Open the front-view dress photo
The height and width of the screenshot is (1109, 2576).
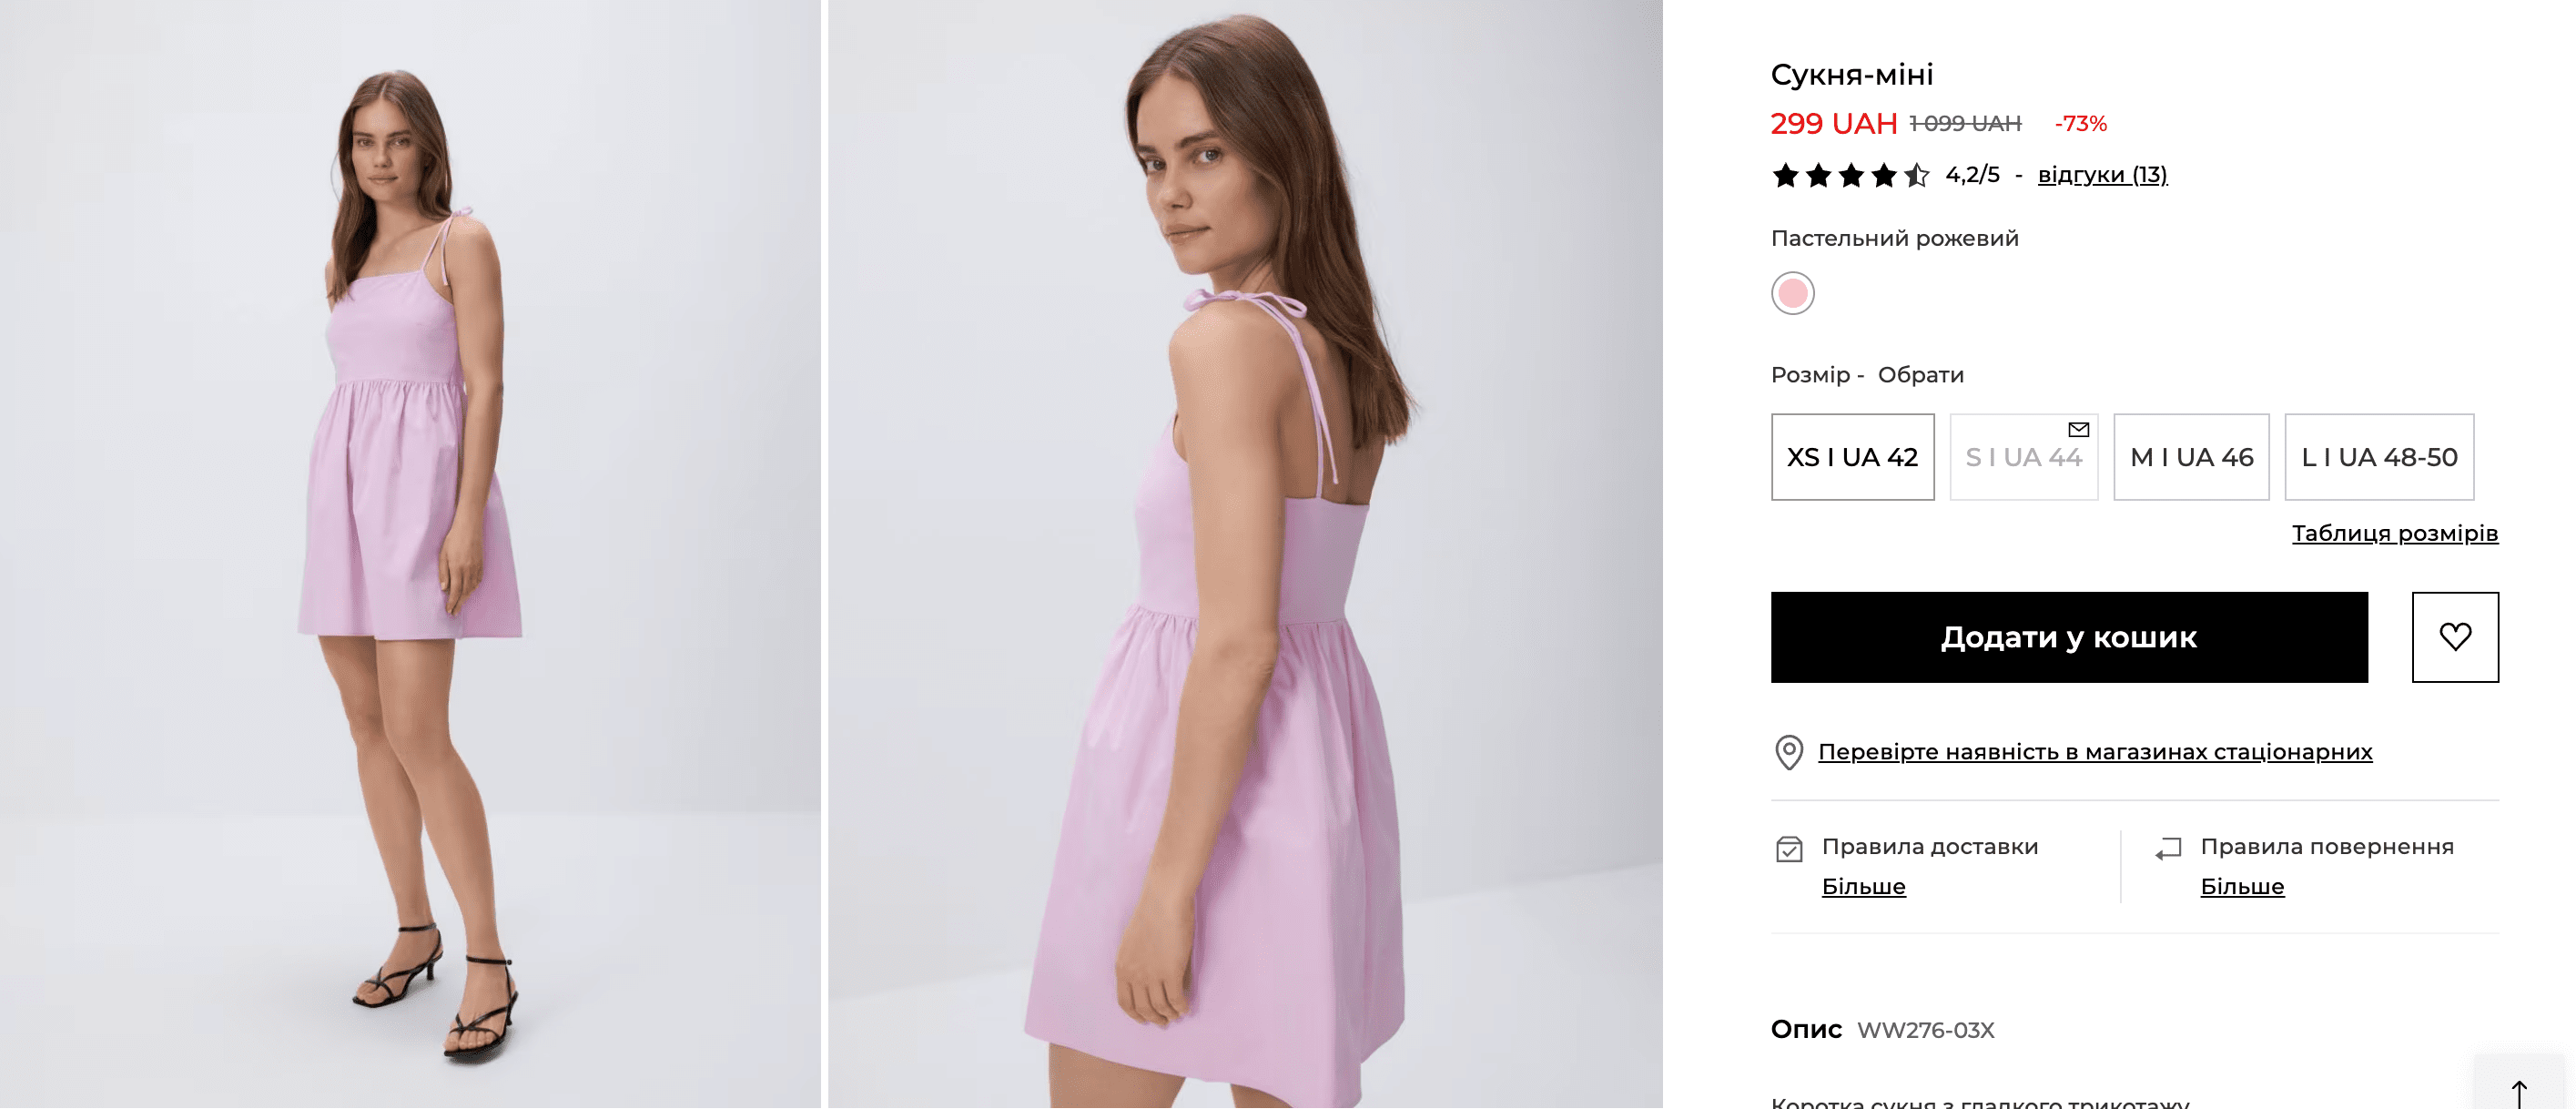click(410, 554)
